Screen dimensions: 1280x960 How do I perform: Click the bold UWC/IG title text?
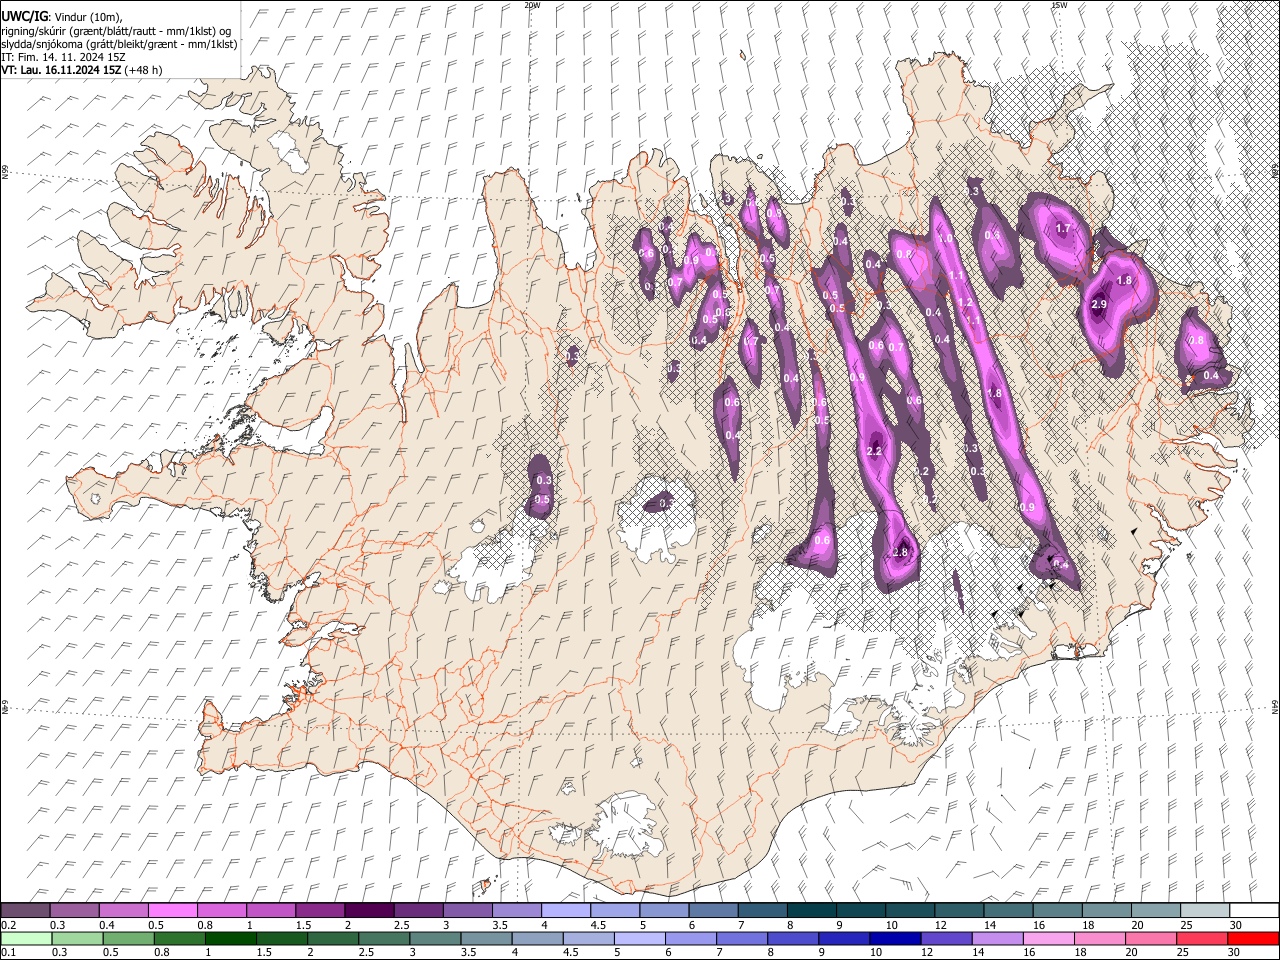(24, 16)
